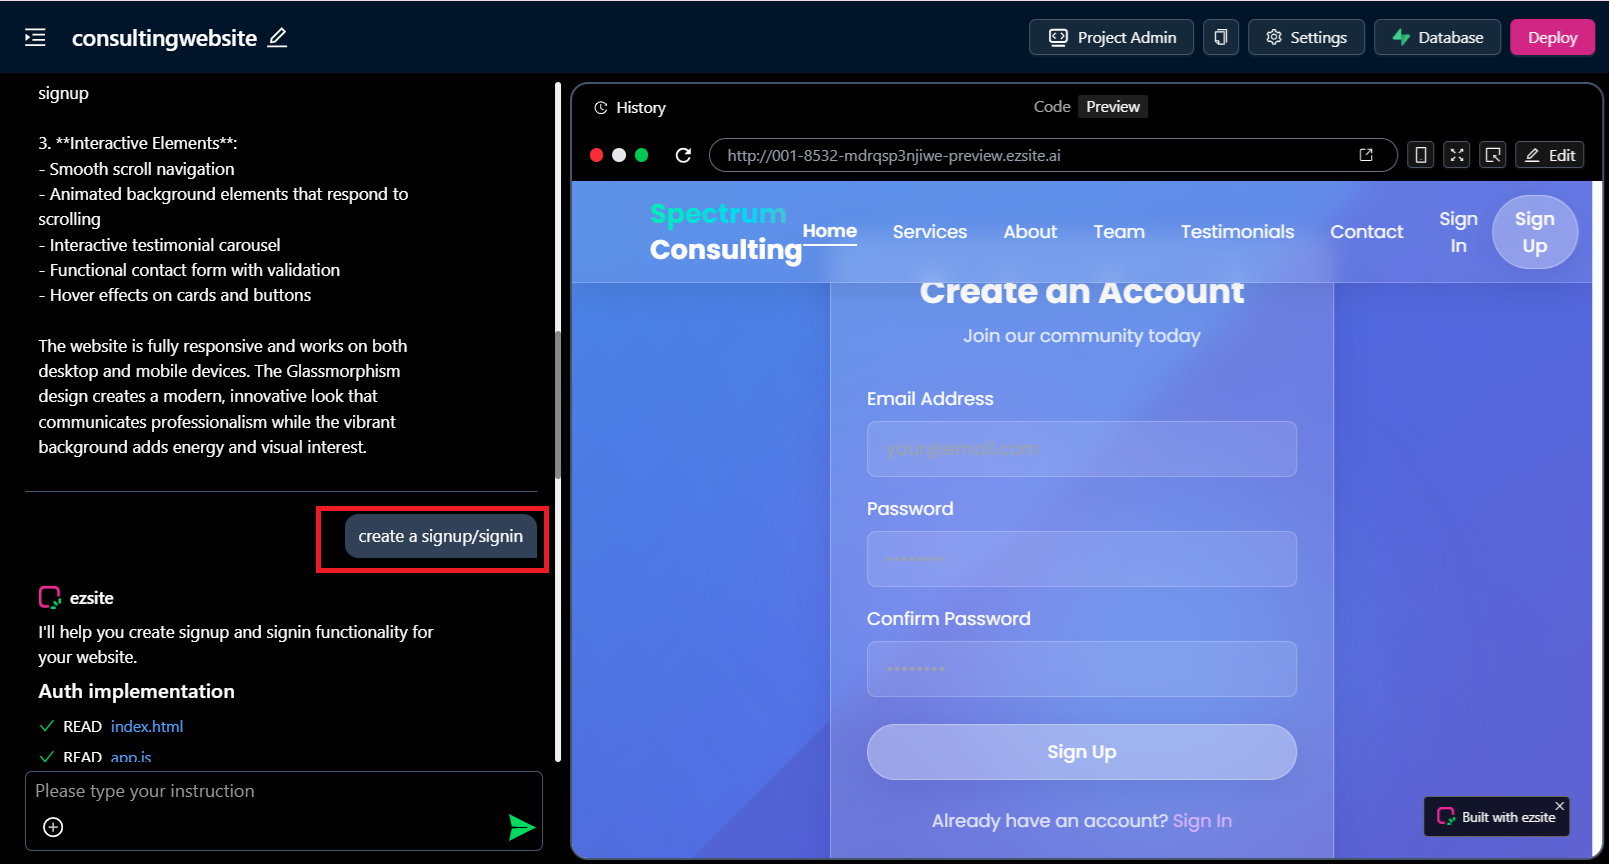Open the History panel
1609x864 pixels.
tap(630, 108)
